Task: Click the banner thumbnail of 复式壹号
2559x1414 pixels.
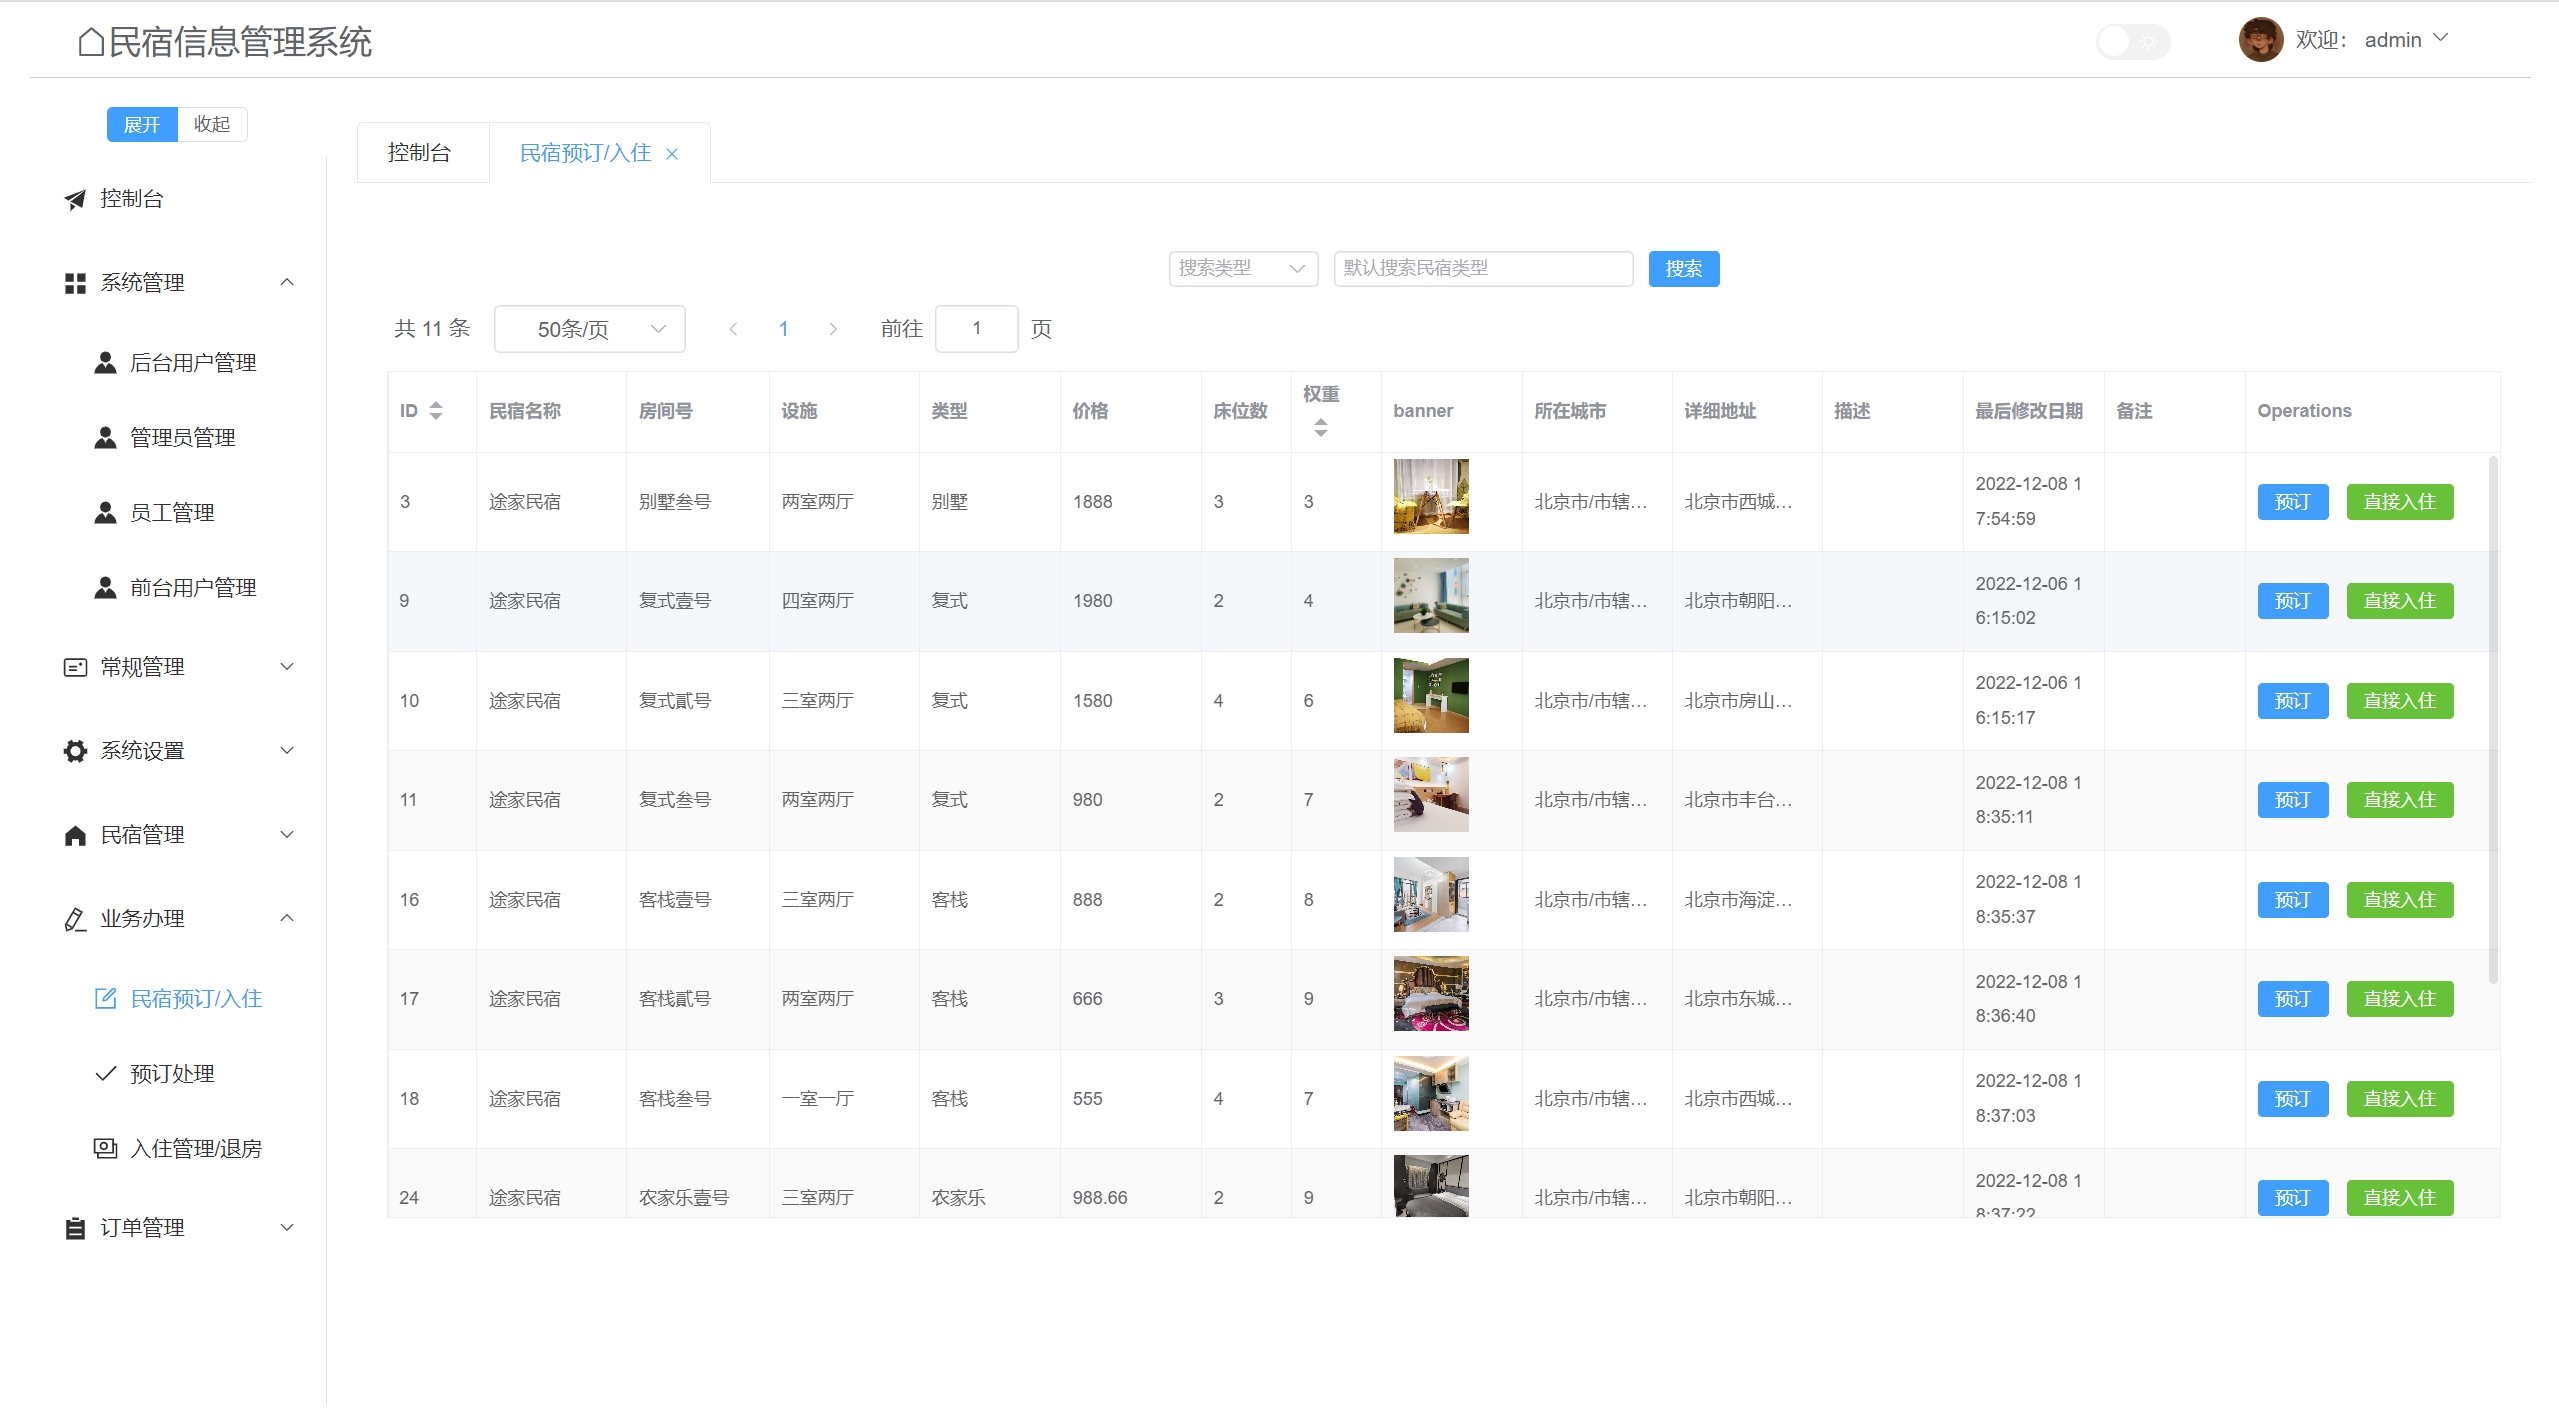Action: (1430, 596)
